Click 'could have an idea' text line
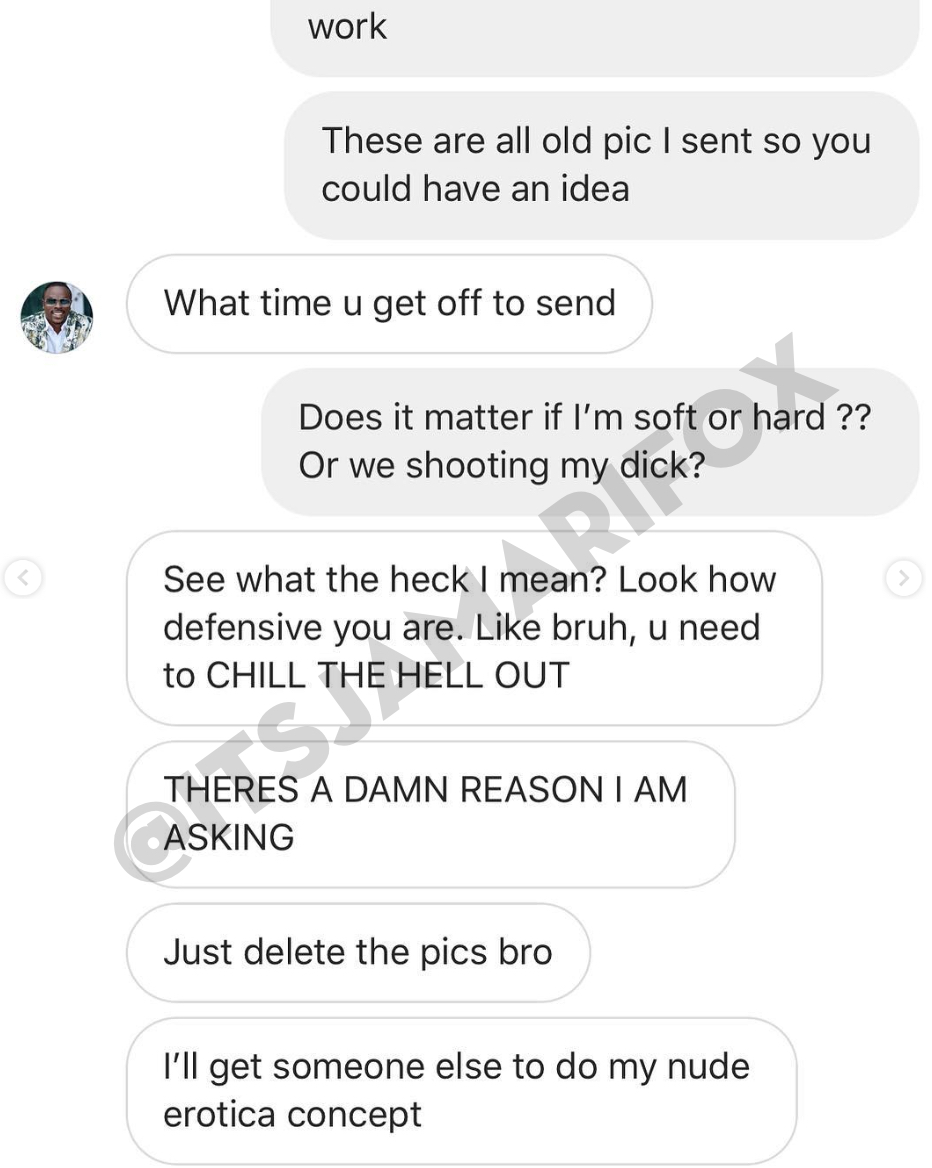Image resolution: width=932 pixels, height=1168 pixels. (x=475, y=188)
